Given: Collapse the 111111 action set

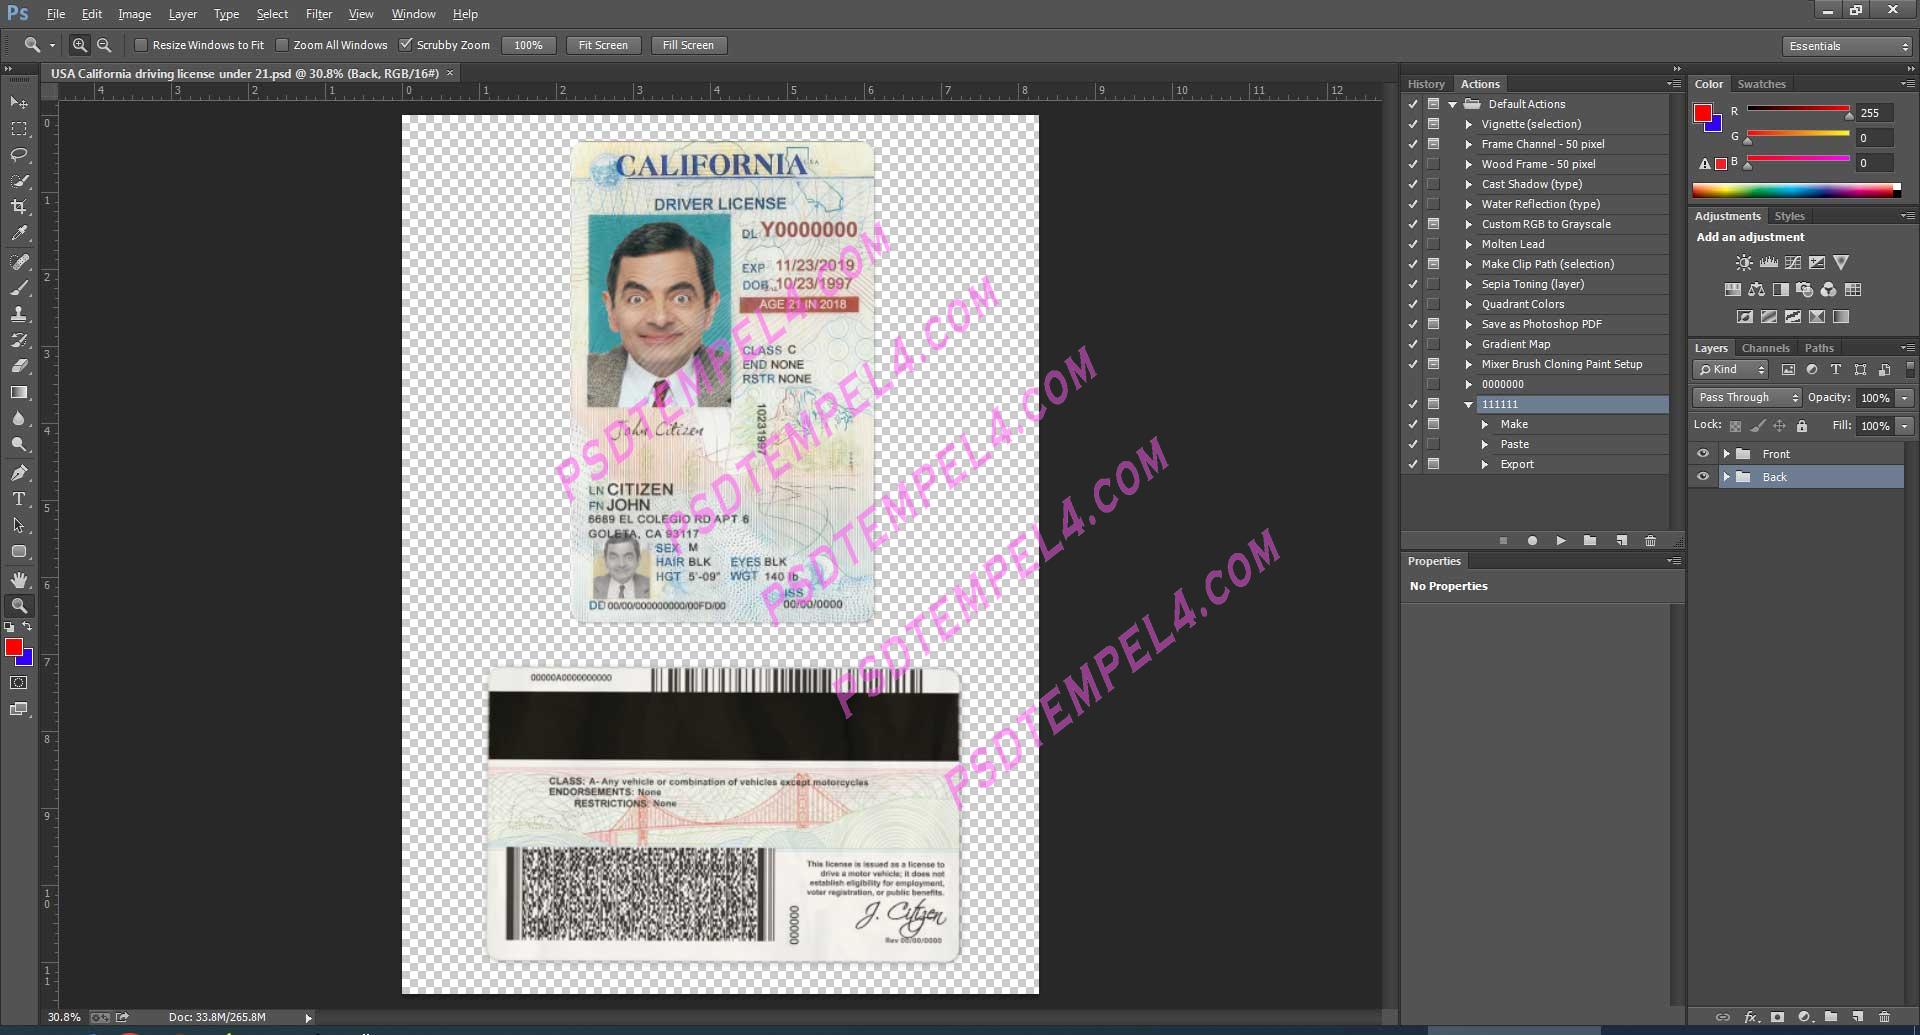Looking at the screenshot, I should pos(1468,404).
